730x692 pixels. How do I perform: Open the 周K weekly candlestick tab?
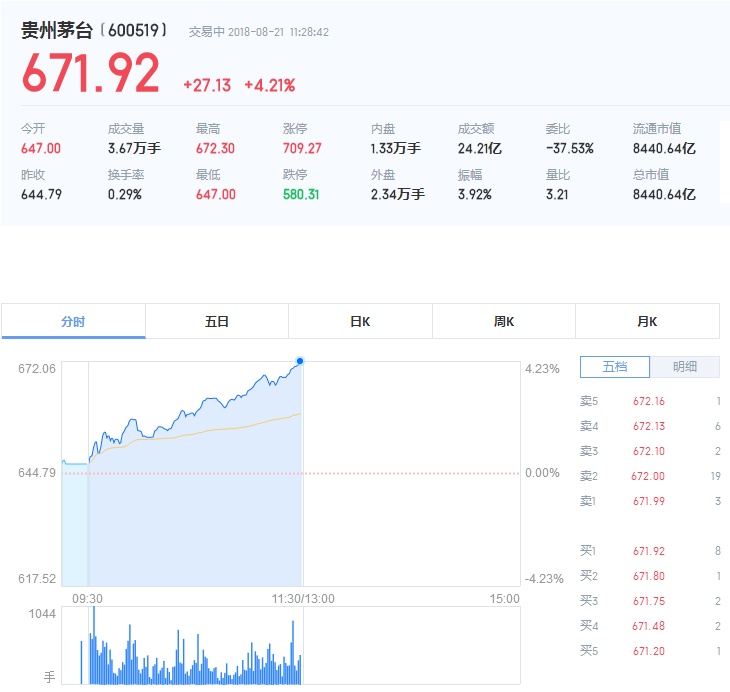[x=504, y=321]
